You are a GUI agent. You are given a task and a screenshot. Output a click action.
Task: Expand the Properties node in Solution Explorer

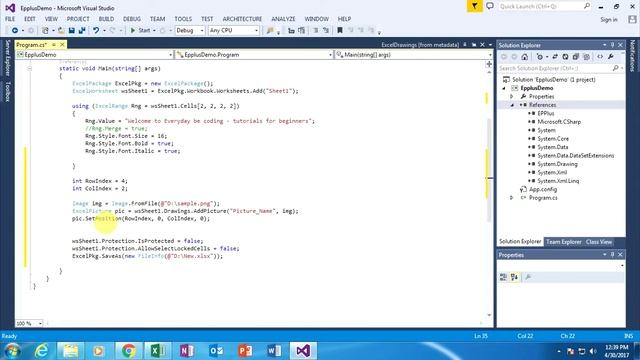pos(512,96)
